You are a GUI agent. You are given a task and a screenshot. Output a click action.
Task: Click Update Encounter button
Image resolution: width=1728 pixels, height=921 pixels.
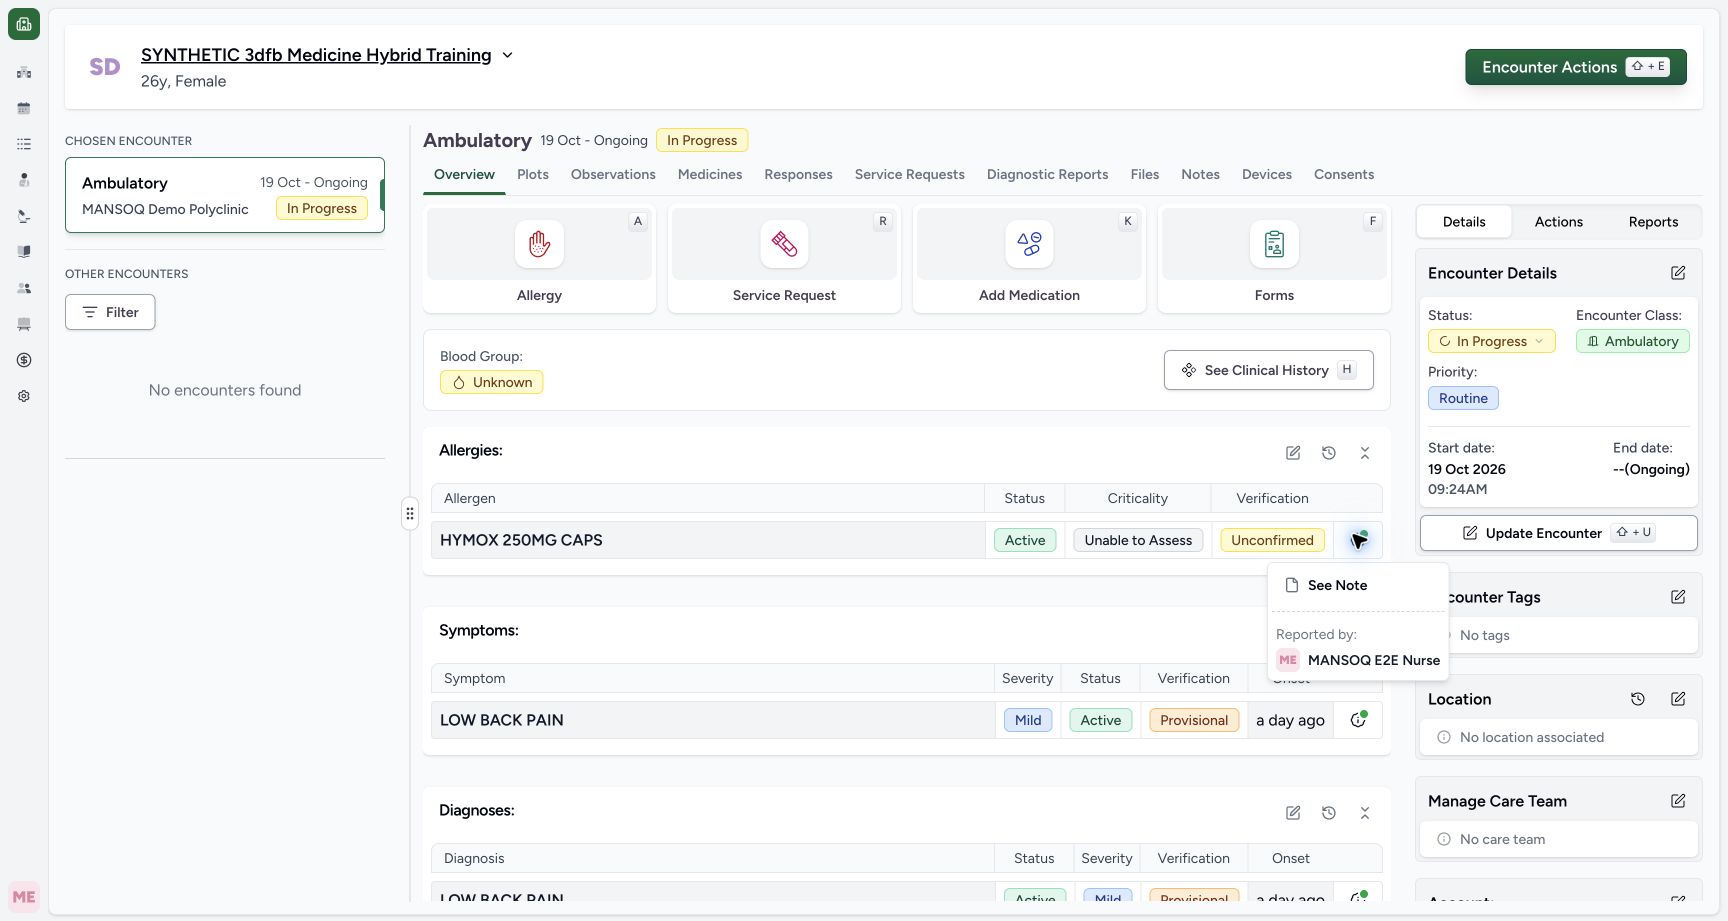point(1558,533)
